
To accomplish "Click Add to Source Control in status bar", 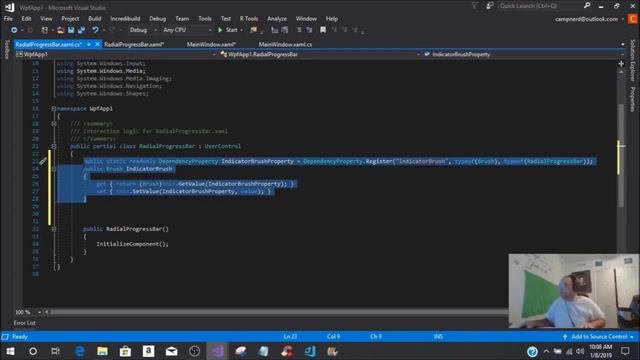I will pyautogui.click(x=599, y=337).
